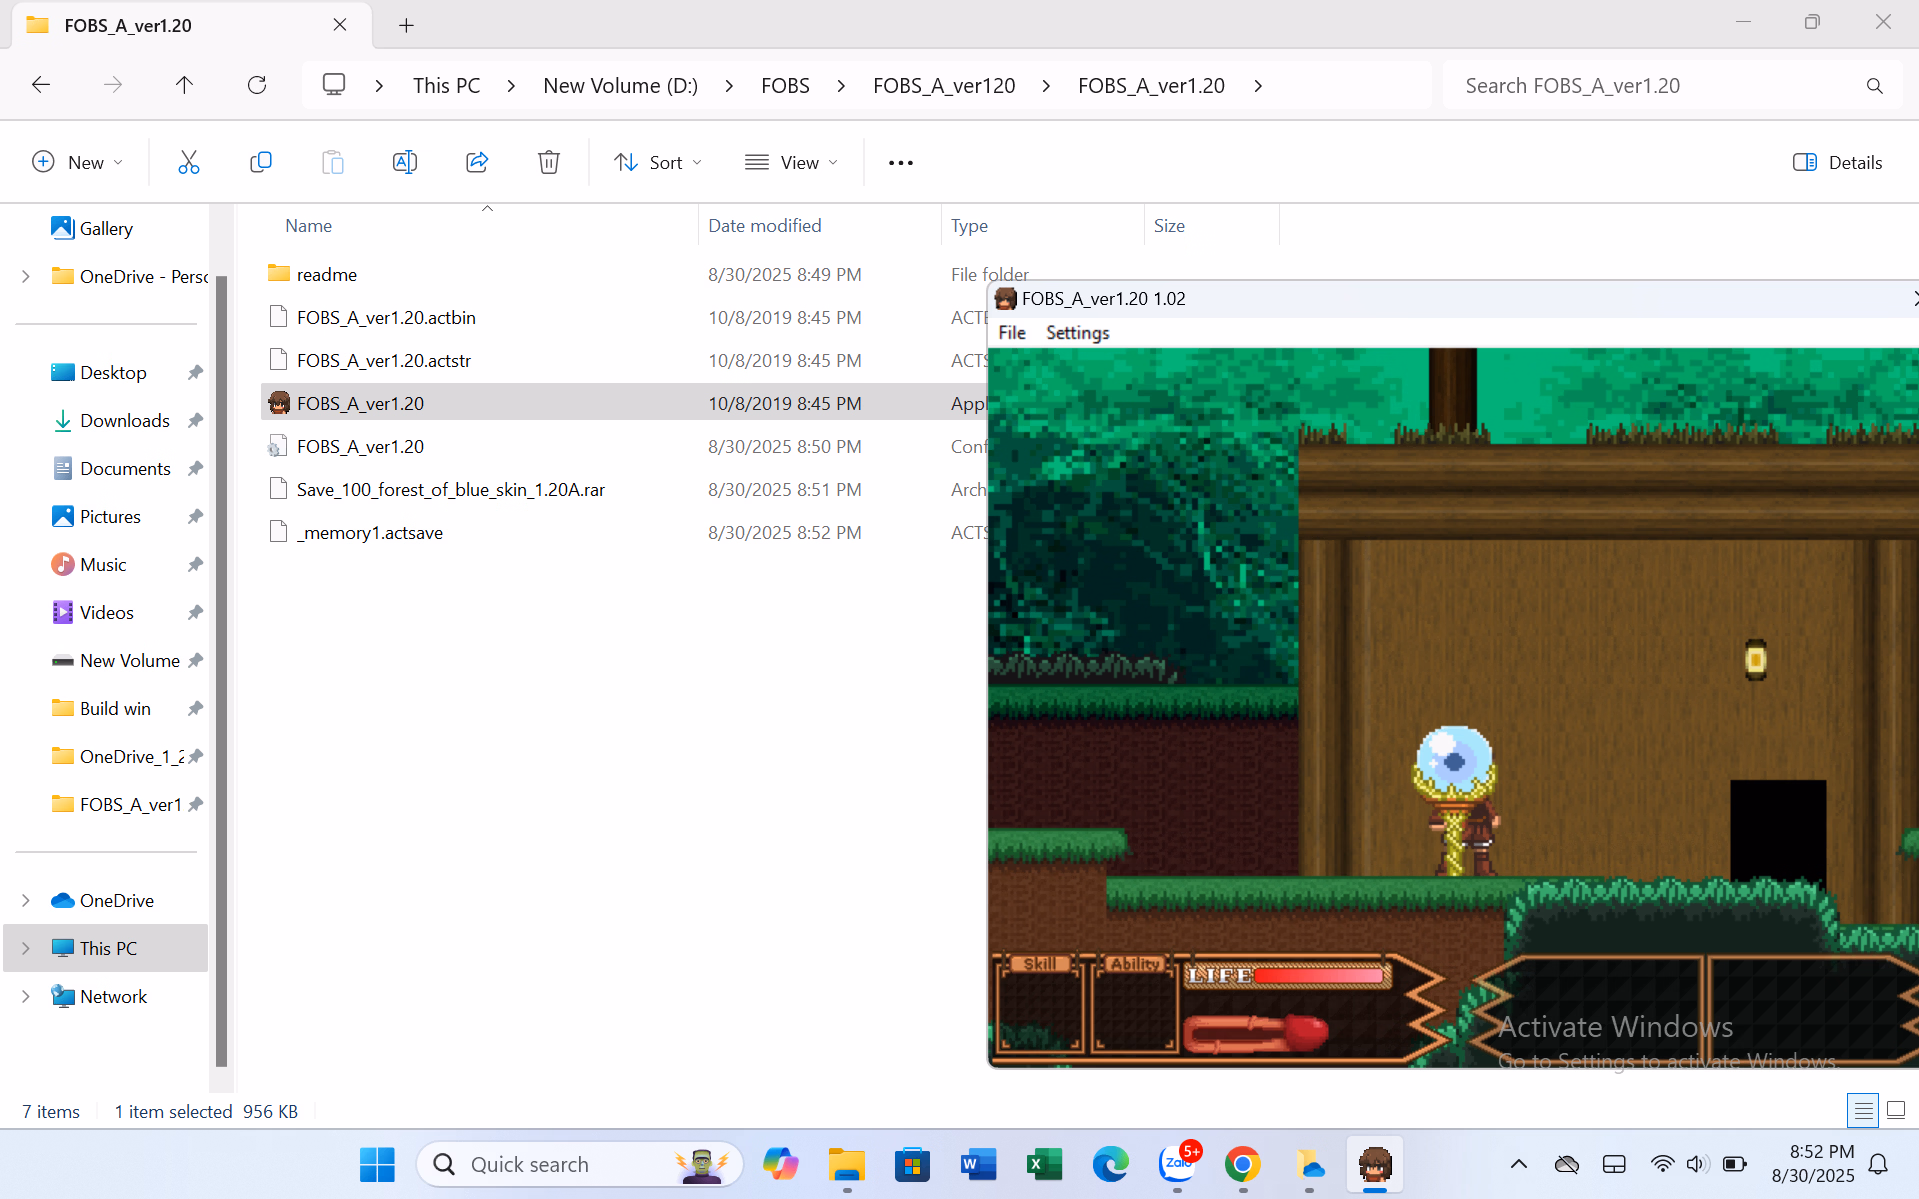This screenshot has width=1919, height=1199.
Task: Expand the This PC tree node
Action: (x=26, y=948)
